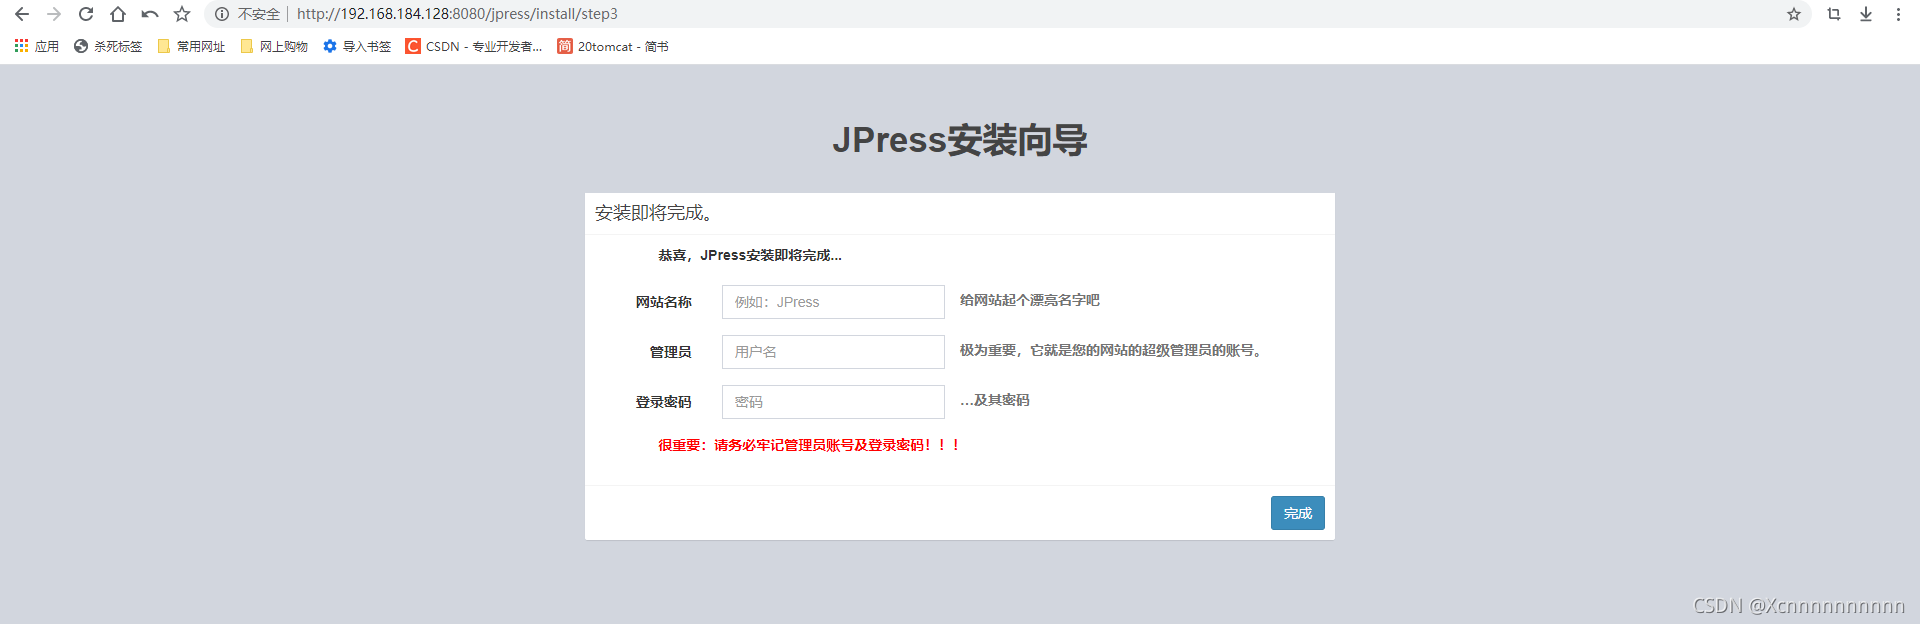This screenshot has width=1920, height=624.
Task: Open the 20tomcat - 简书 bookmark
Action: (x=613, y=46)
